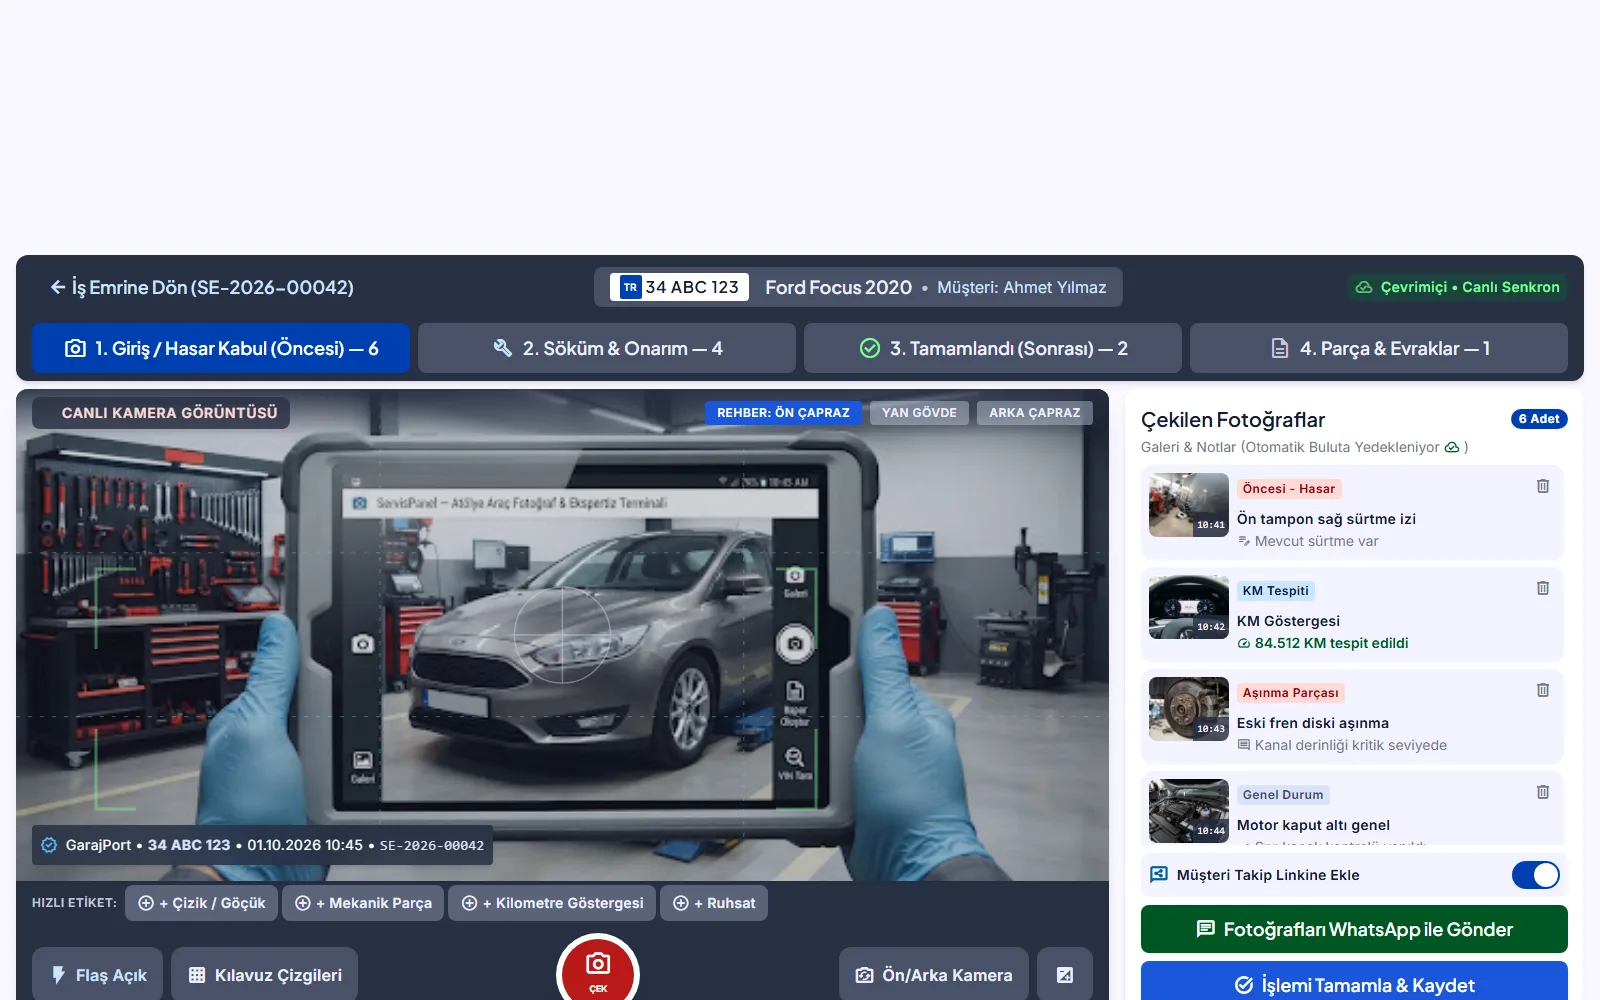Open thumbnail of Ön tampon sağ sürtme izi
The width and height of the screenshot is (1600, 1000).
pos(1189,505)
